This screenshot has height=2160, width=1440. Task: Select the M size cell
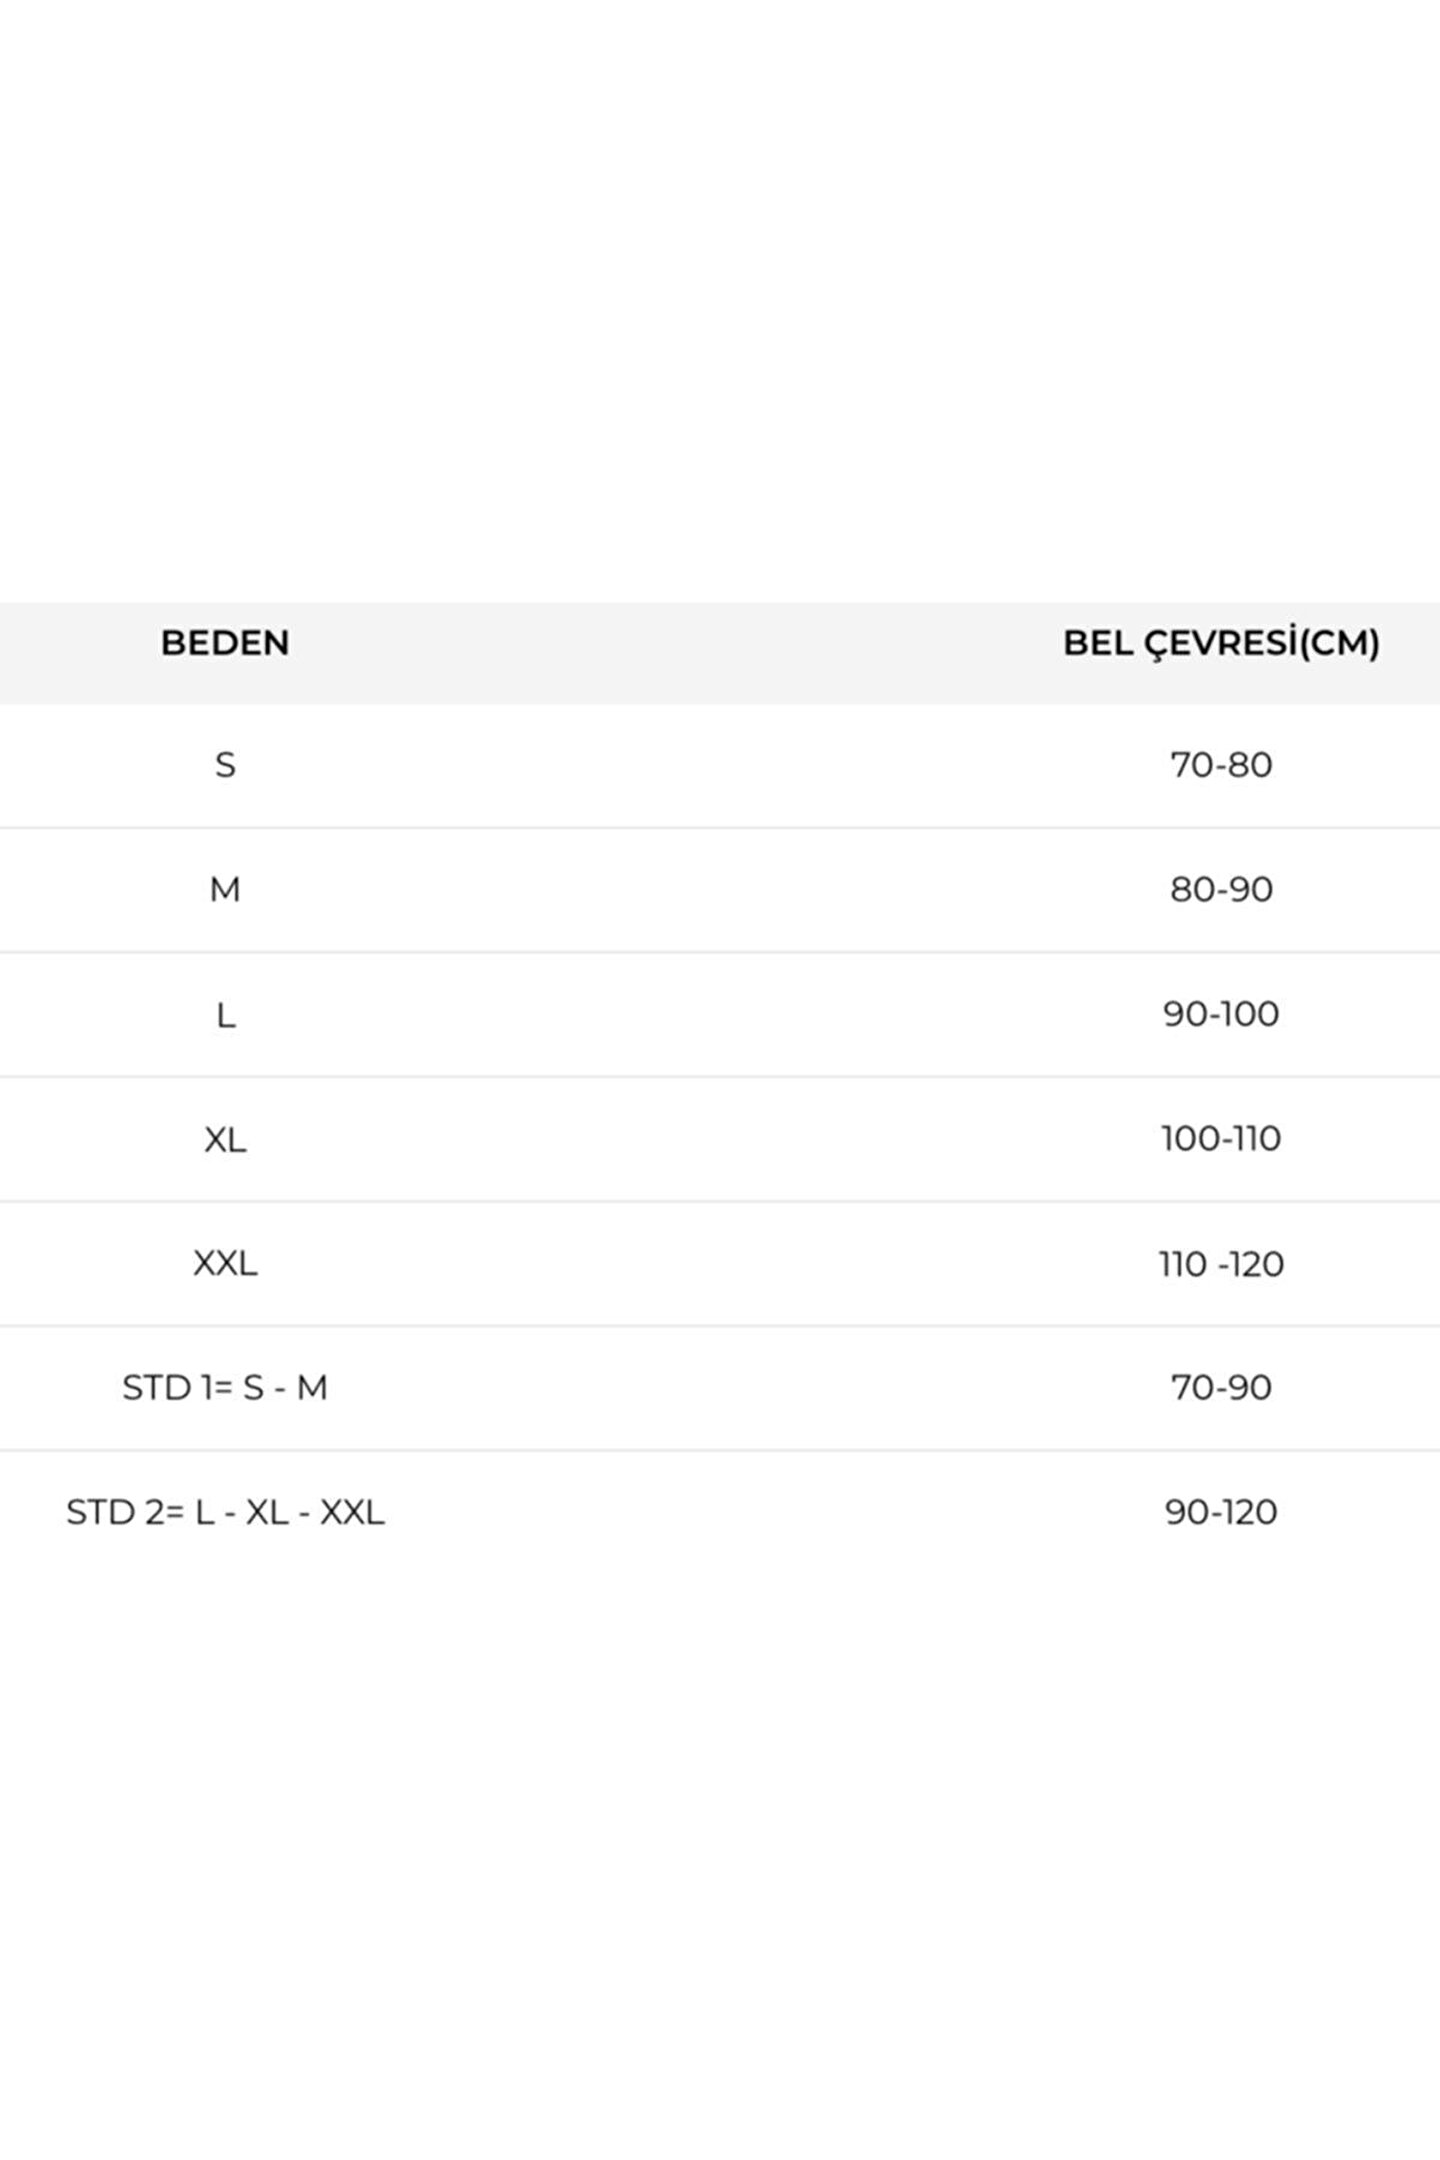click(225, 889)
